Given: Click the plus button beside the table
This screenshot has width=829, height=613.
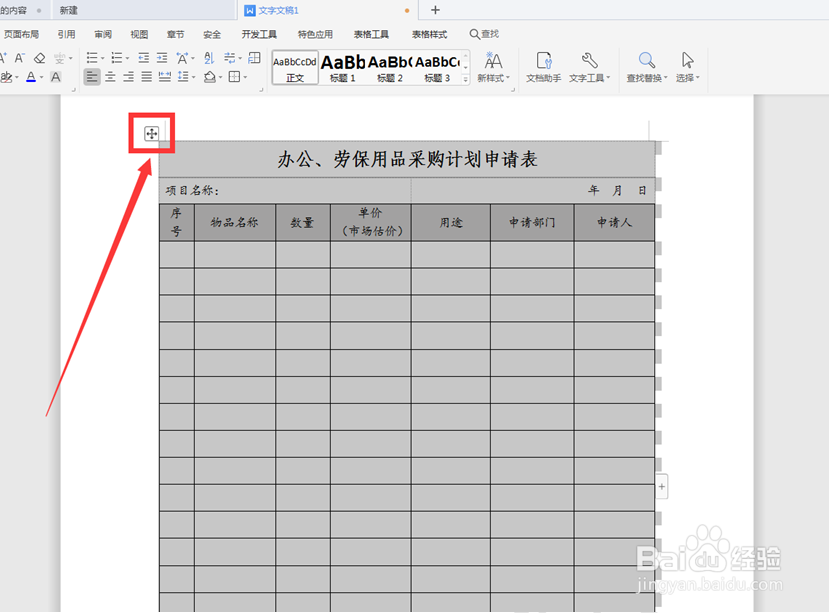Looking at the screenshot, I should 661,486.
